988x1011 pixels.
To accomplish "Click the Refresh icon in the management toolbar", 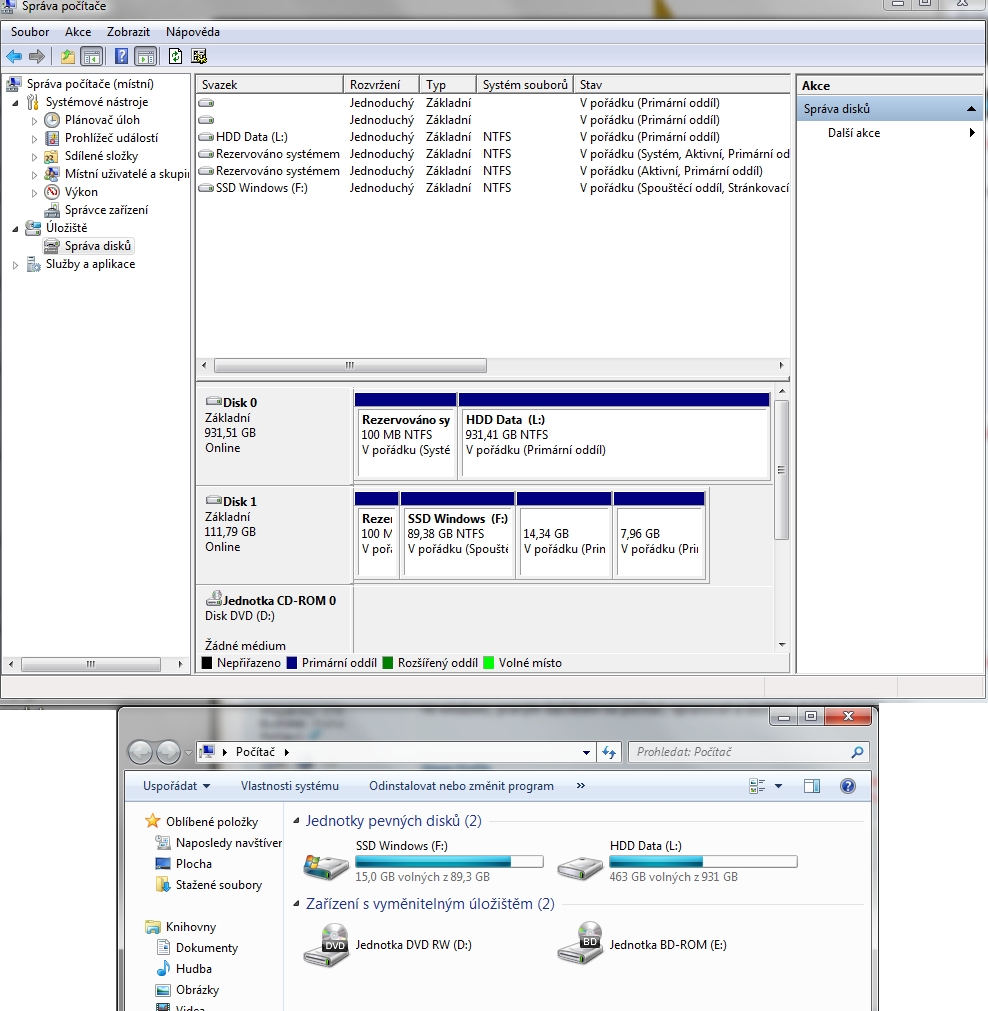I will (176, 56).
